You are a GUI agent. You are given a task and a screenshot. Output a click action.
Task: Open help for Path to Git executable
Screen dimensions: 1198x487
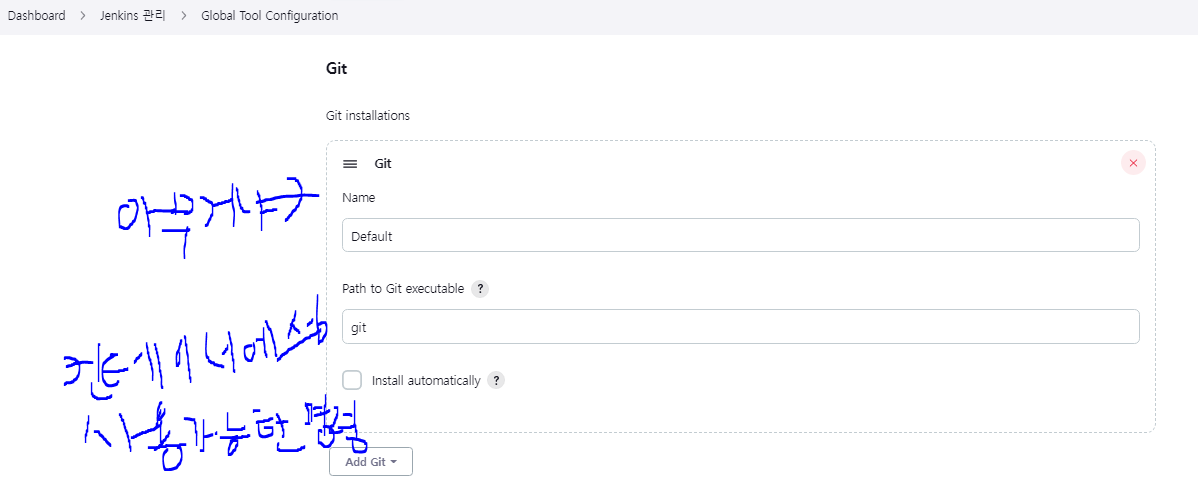pos(479,289)
